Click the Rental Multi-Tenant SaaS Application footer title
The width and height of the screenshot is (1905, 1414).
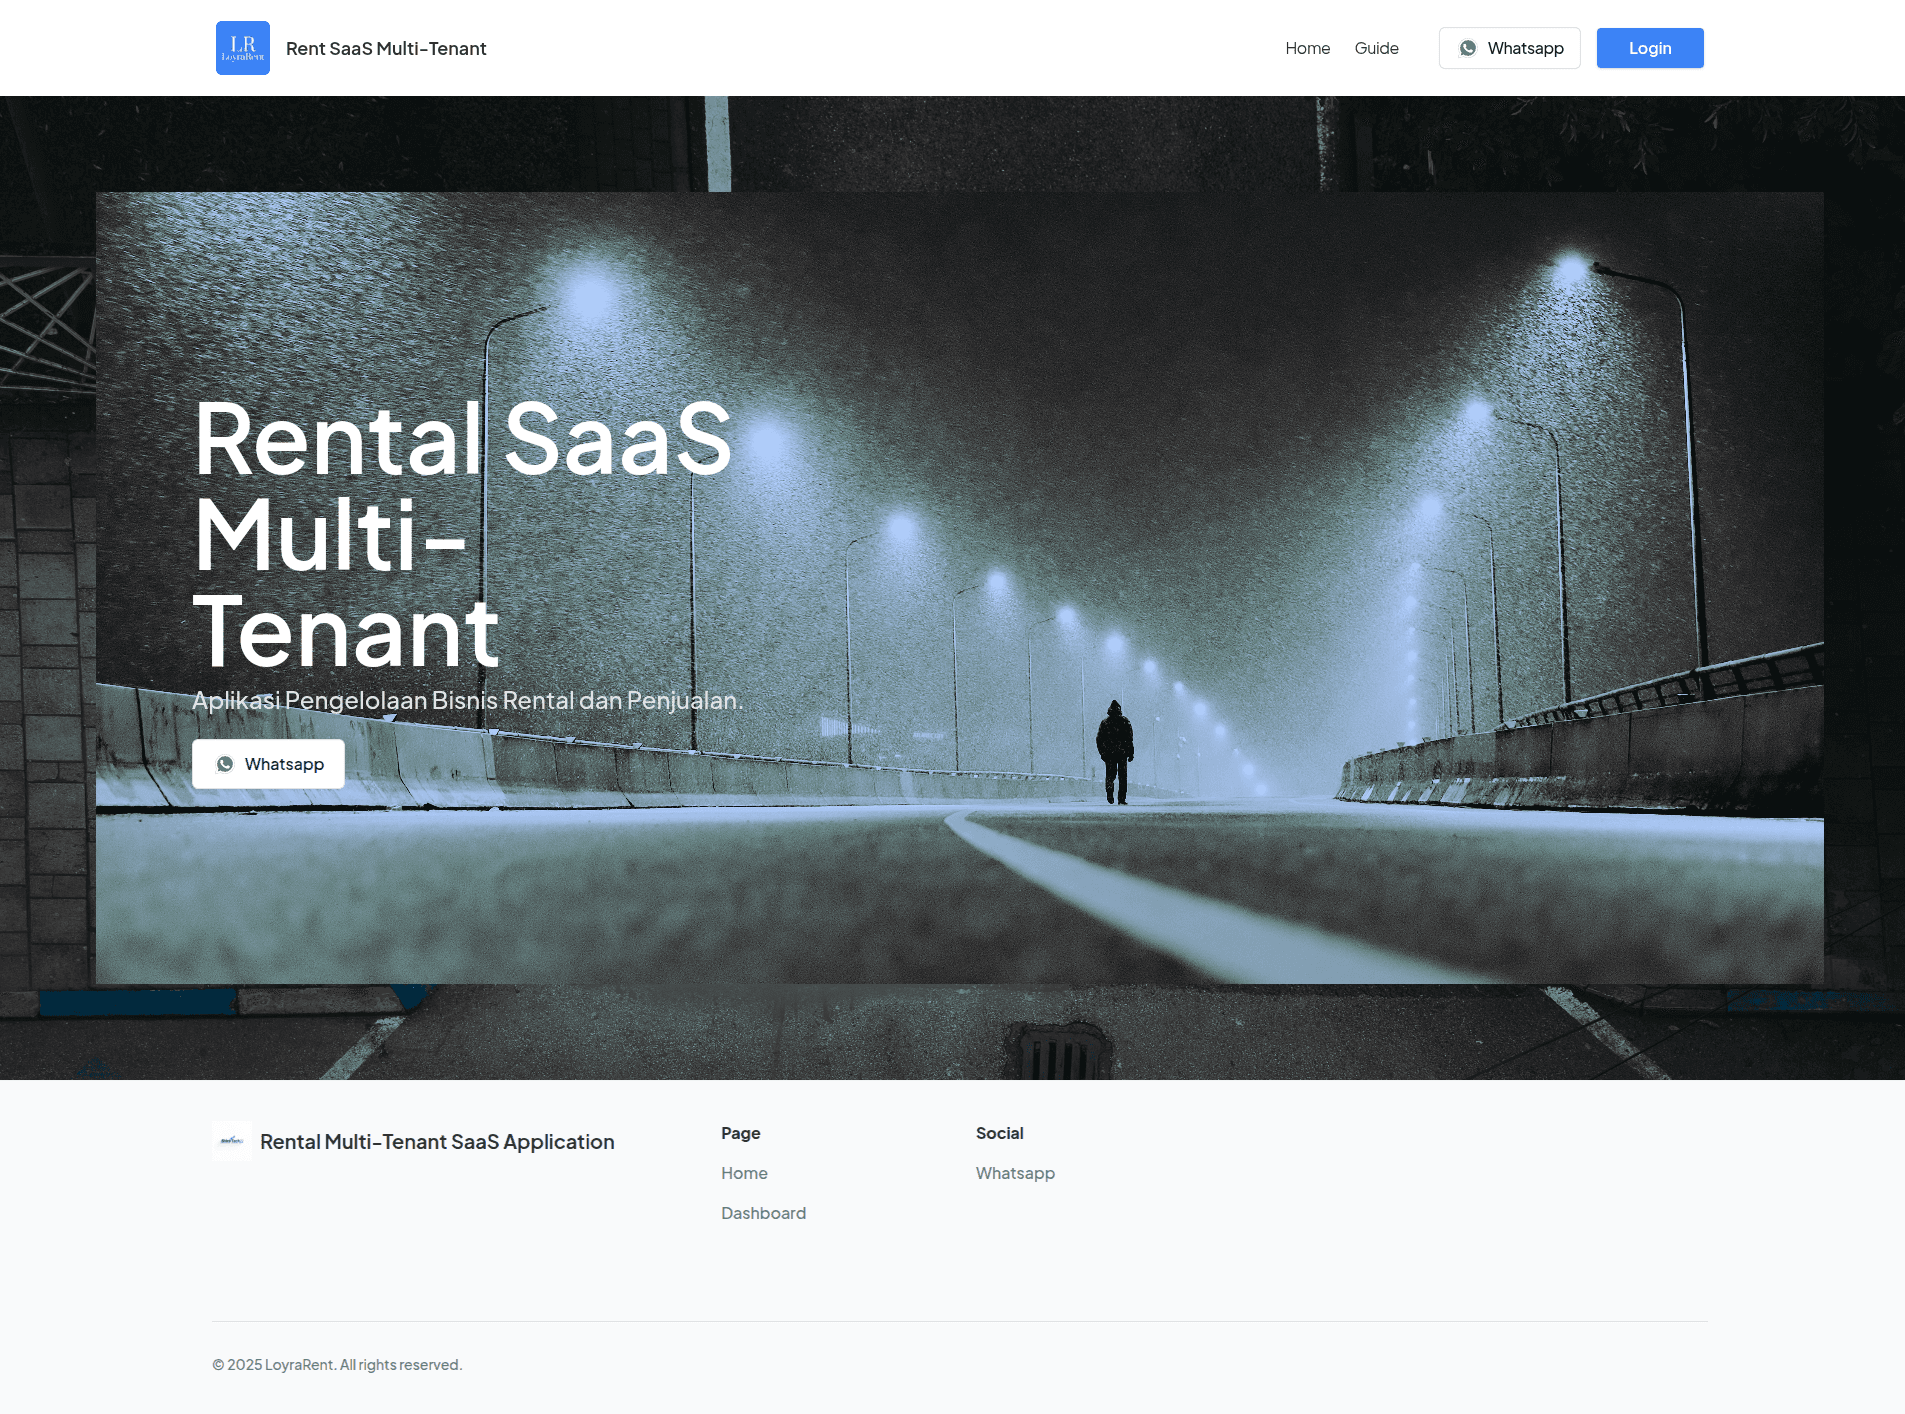click(x=437, y=1141)
